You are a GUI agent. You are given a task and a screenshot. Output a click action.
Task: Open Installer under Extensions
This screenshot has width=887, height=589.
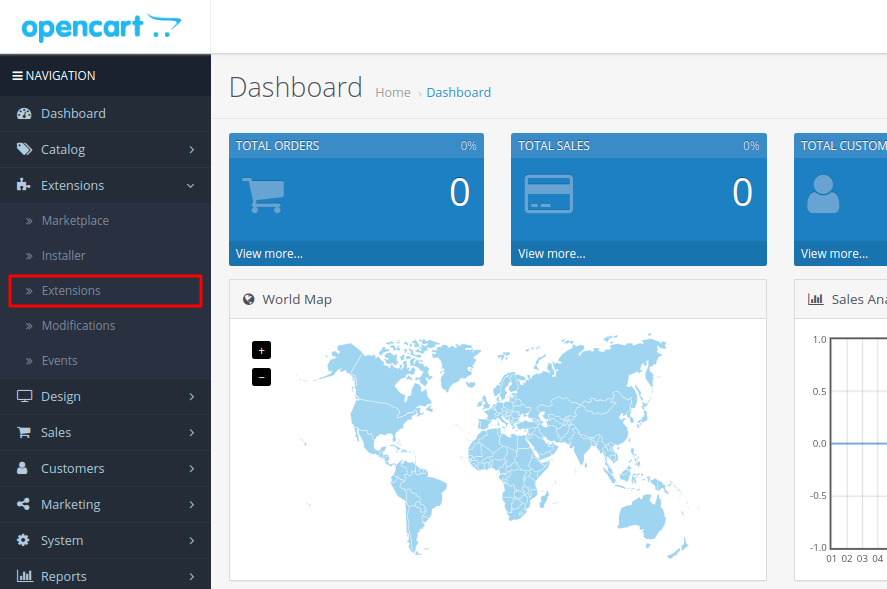pos(105,256)
